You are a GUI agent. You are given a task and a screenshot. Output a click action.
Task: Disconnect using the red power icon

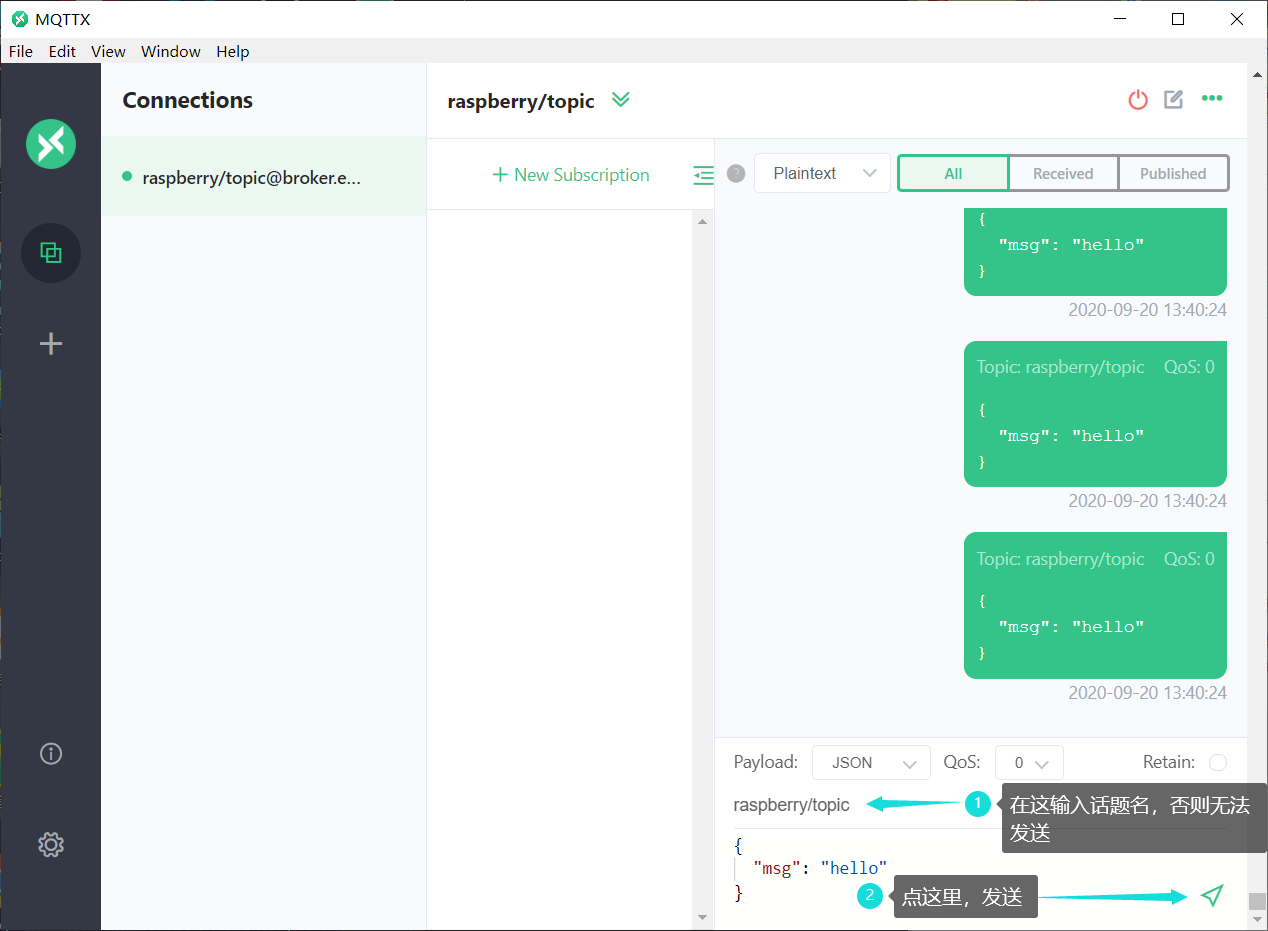coord(1138,99)
